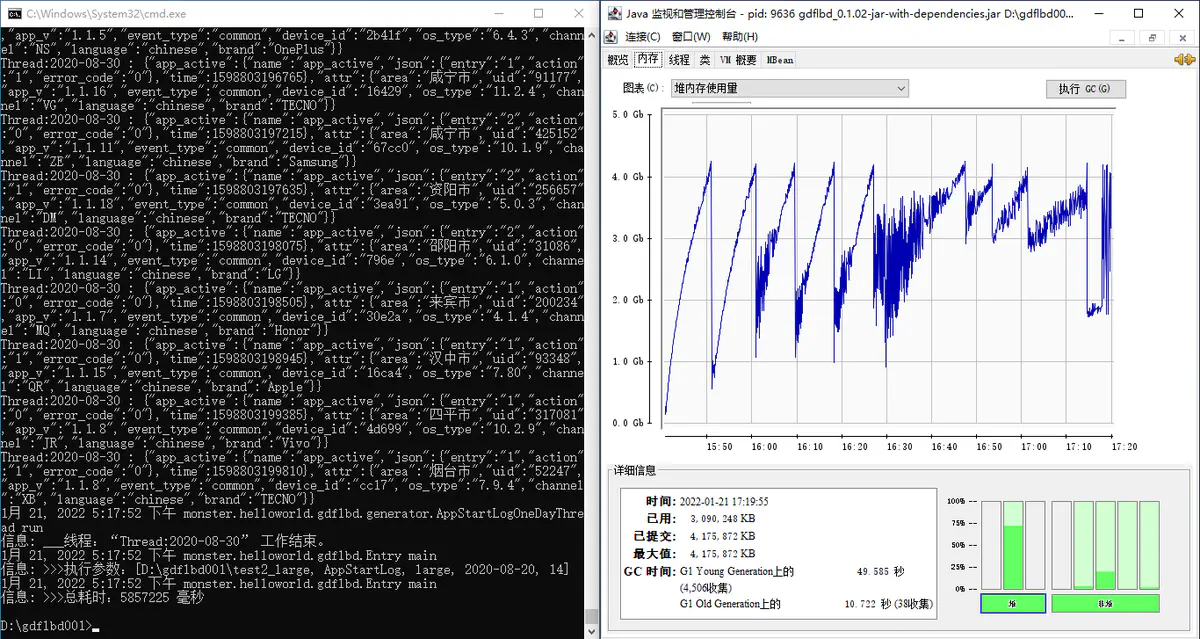1200x639 pixels.
Task: Click the 已提交 value 4,175,872 KB
Action: [723, 537]
